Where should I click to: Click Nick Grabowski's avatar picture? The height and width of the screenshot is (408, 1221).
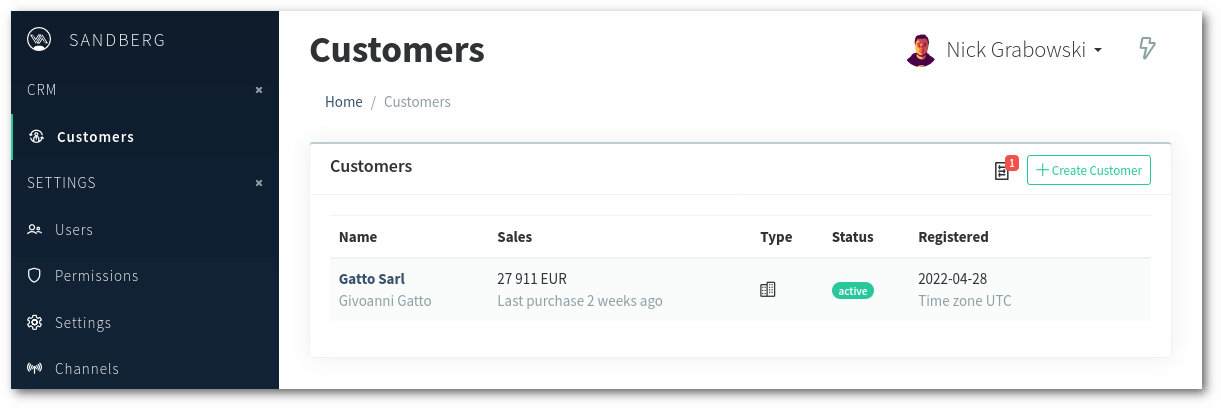coord(920,50)
